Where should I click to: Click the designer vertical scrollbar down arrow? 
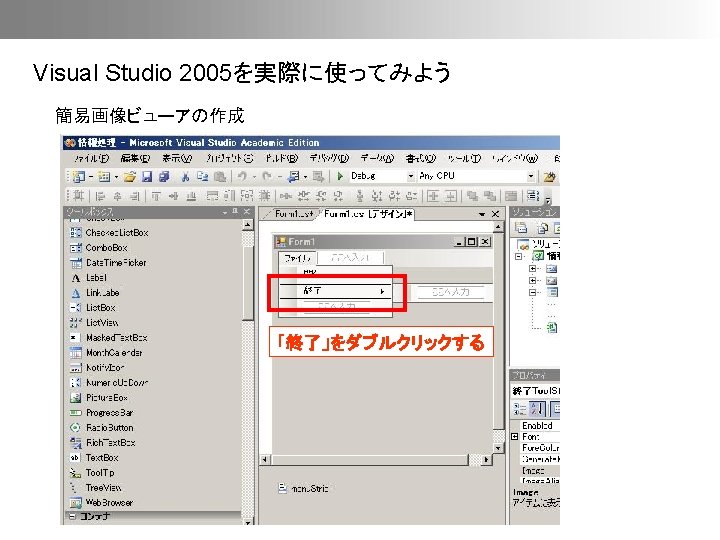click(498, 448)
